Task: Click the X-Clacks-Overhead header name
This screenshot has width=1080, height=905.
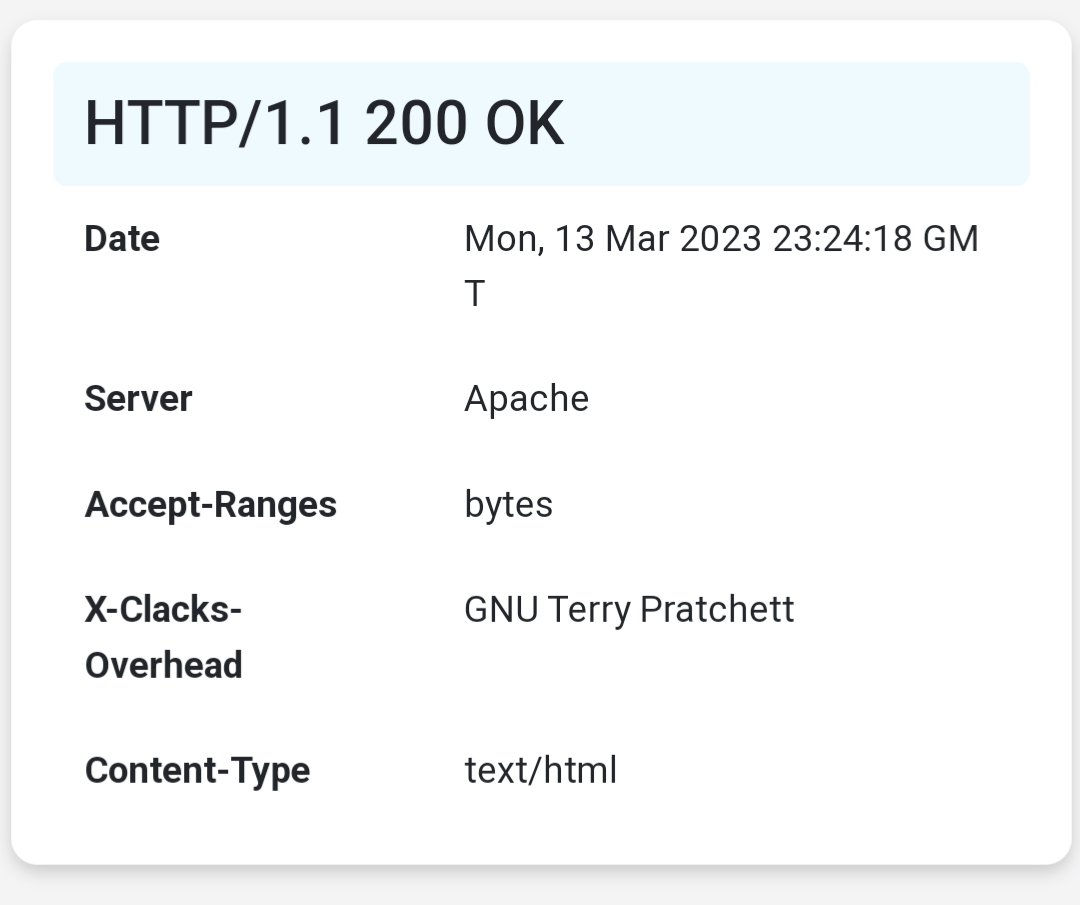Action: click(x=163, y=637)
